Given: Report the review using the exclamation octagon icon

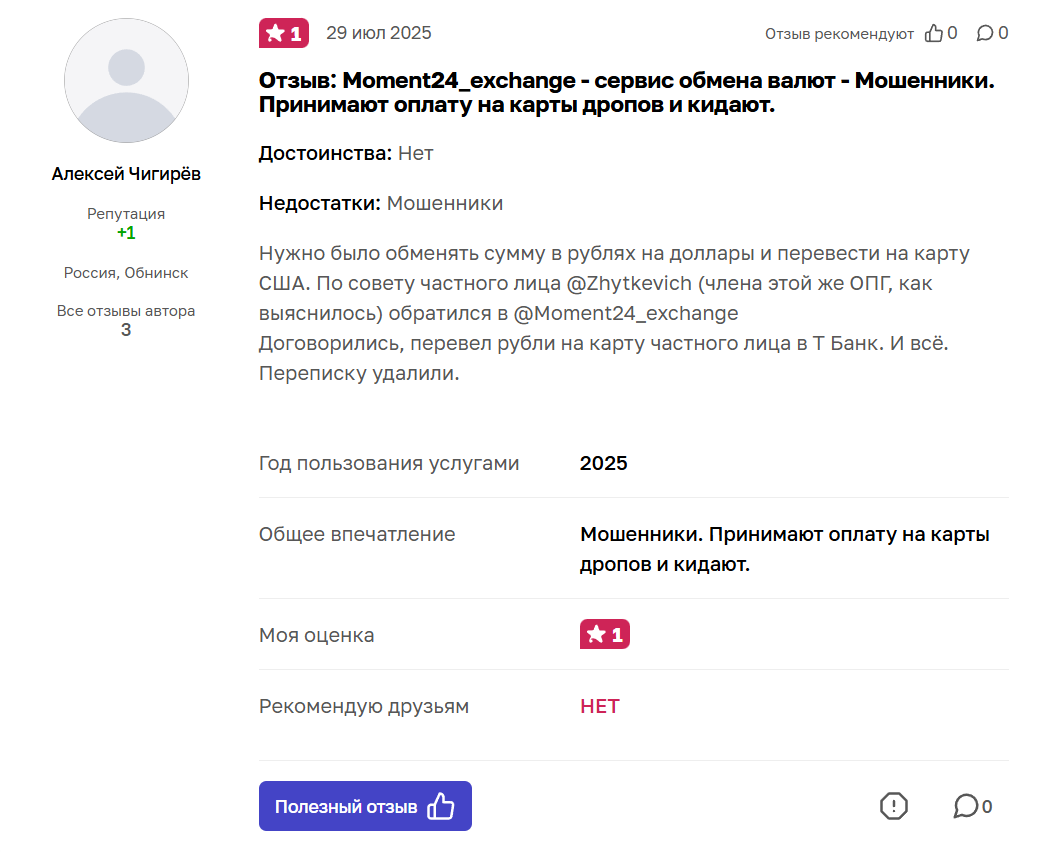Looking at the screenshot, I should coord(893,806).
